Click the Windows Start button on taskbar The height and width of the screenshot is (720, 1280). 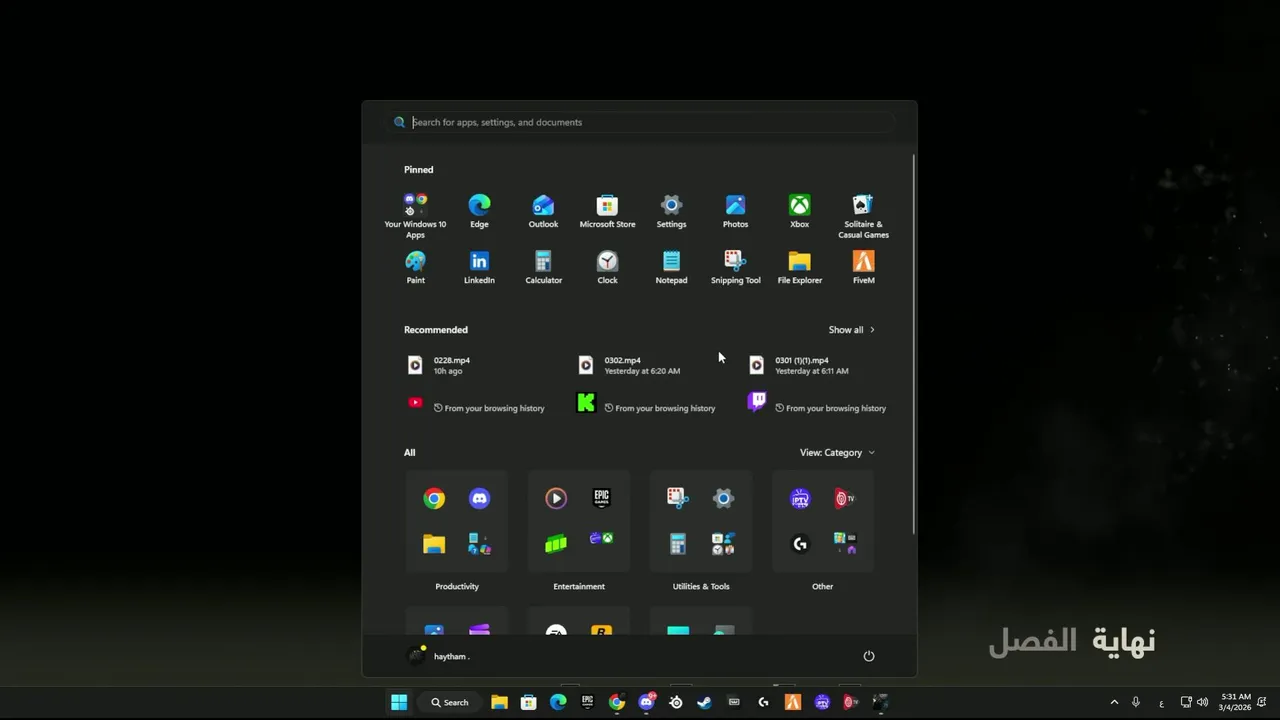click(x=399, y=702)
